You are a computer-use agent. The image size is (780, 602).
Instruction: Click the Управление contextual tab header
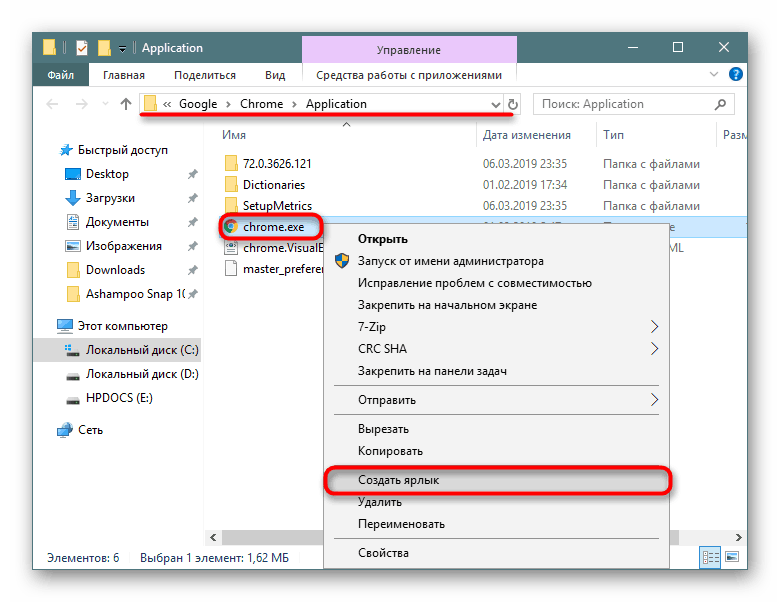click(409, 50)
